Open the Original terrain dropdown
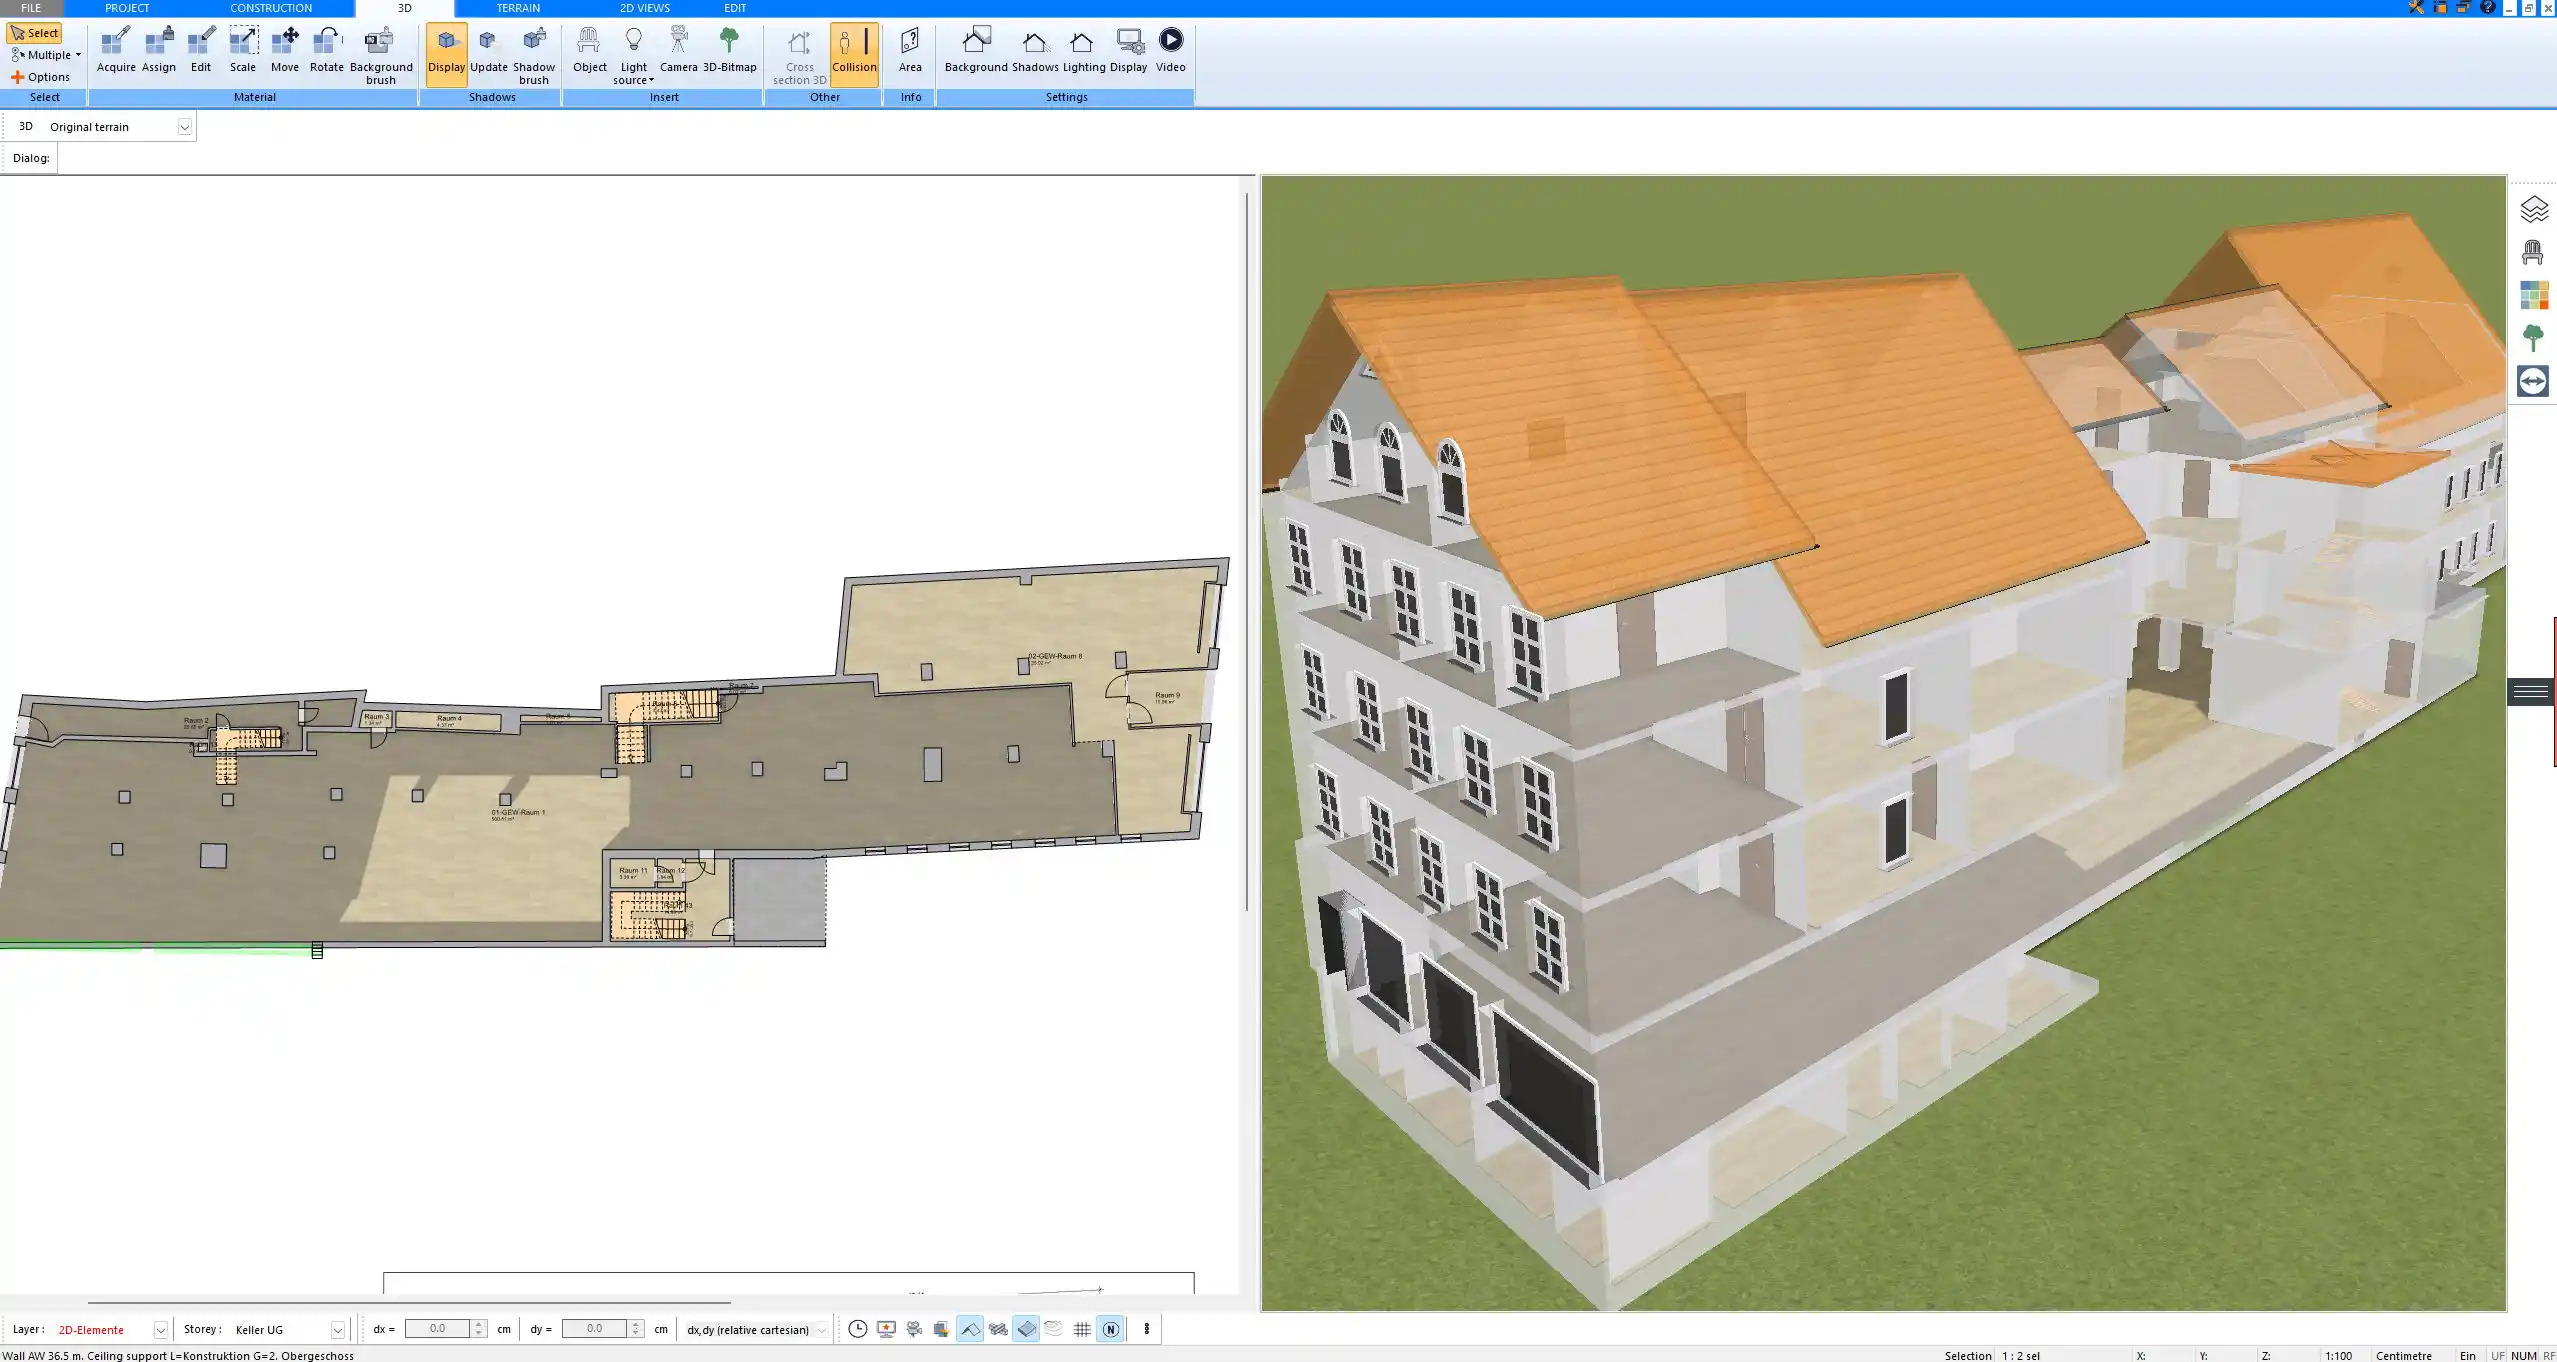 [184, 127]
